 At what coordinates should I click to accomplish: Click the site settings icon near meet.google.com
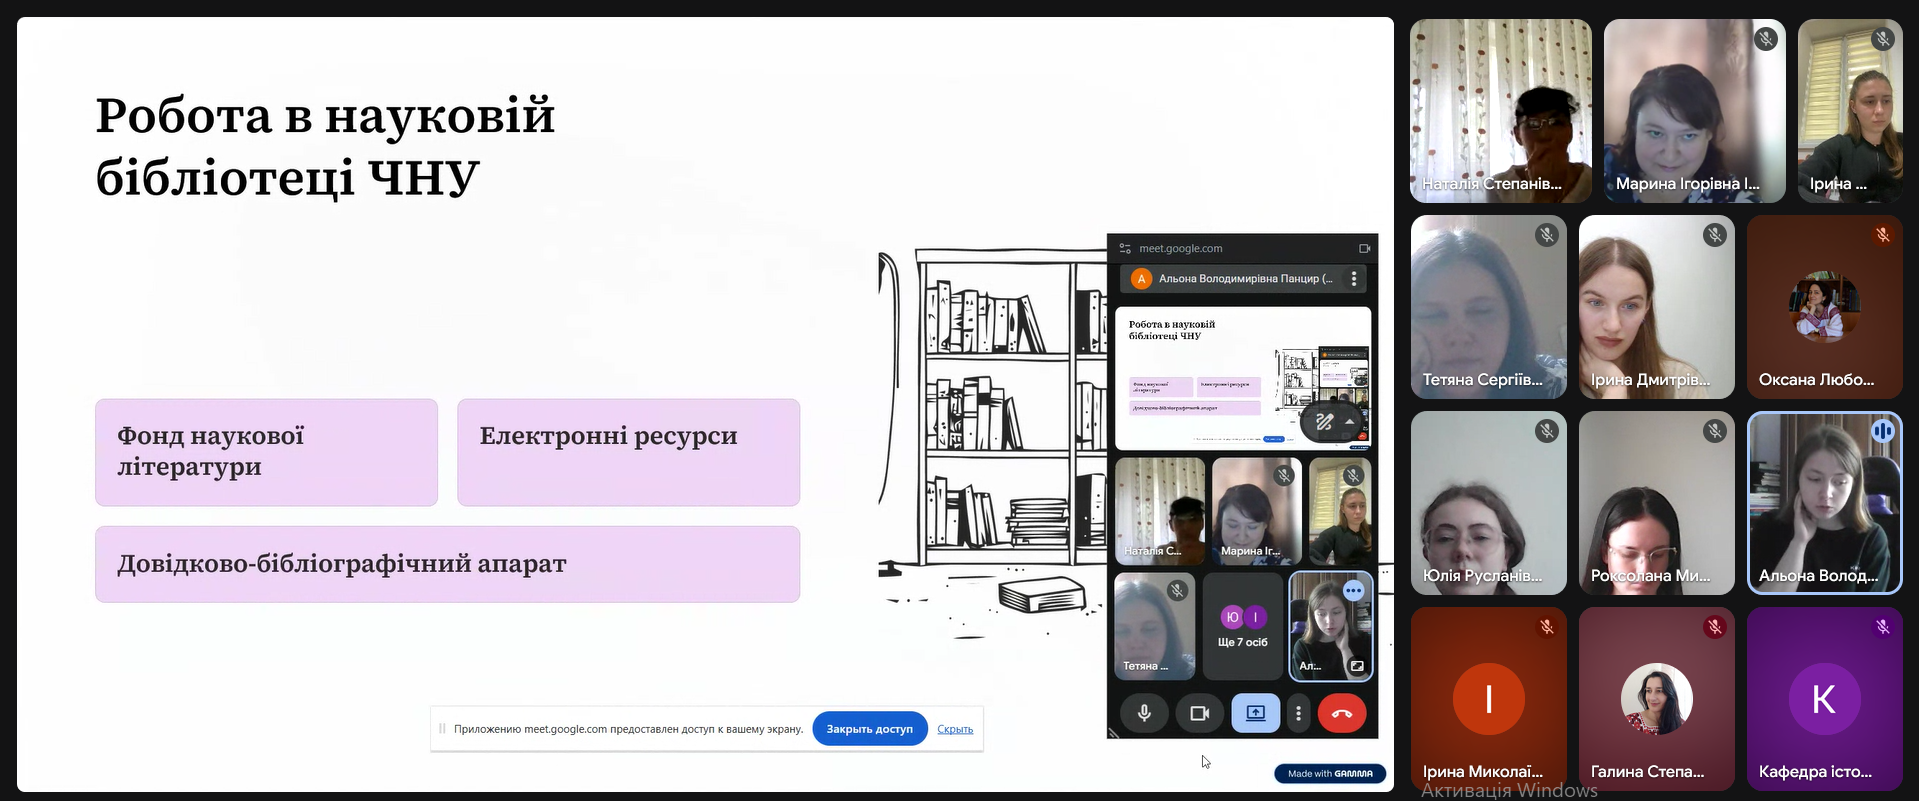1125,248
